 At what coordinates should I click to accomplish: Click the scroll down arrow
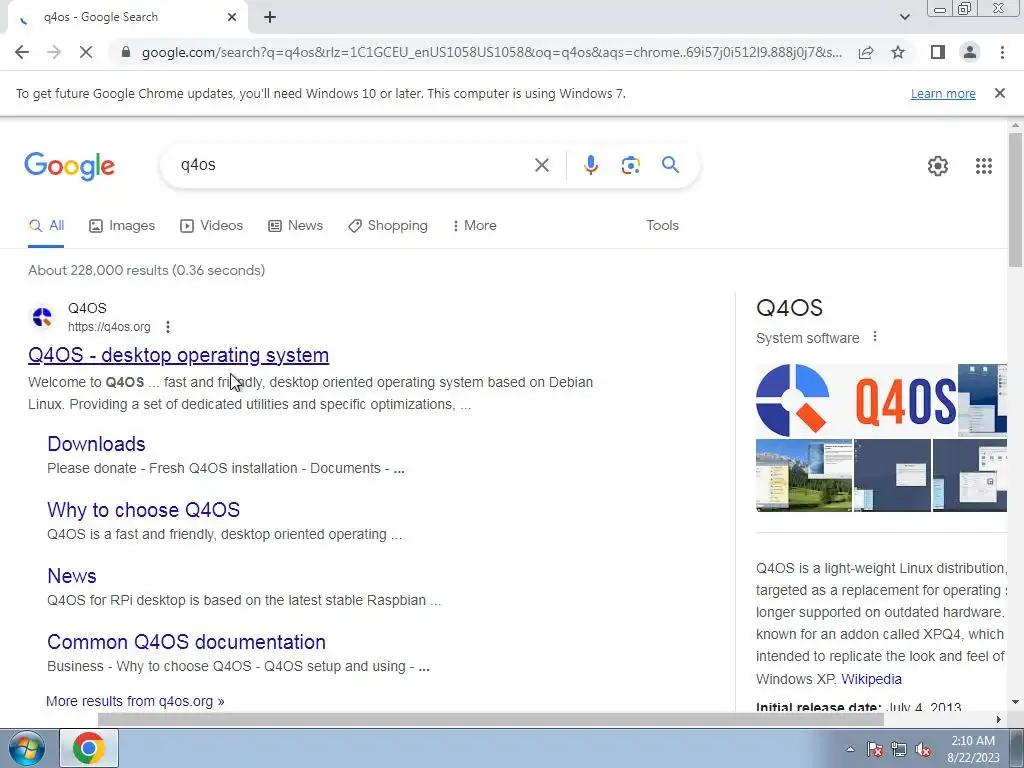pyautogui.click(x=1015, y=702)
